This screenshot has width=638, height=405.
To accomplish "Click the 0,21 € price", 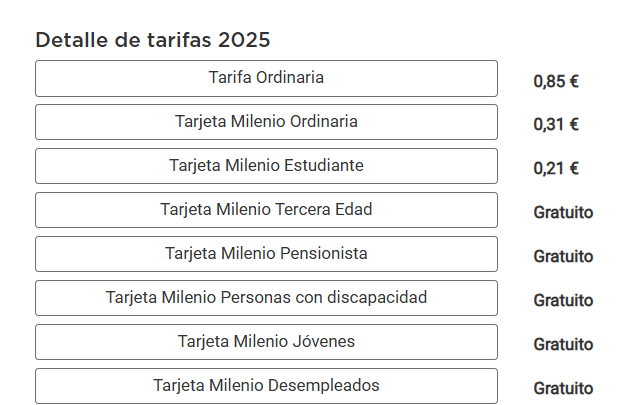I will coord(556,169).
